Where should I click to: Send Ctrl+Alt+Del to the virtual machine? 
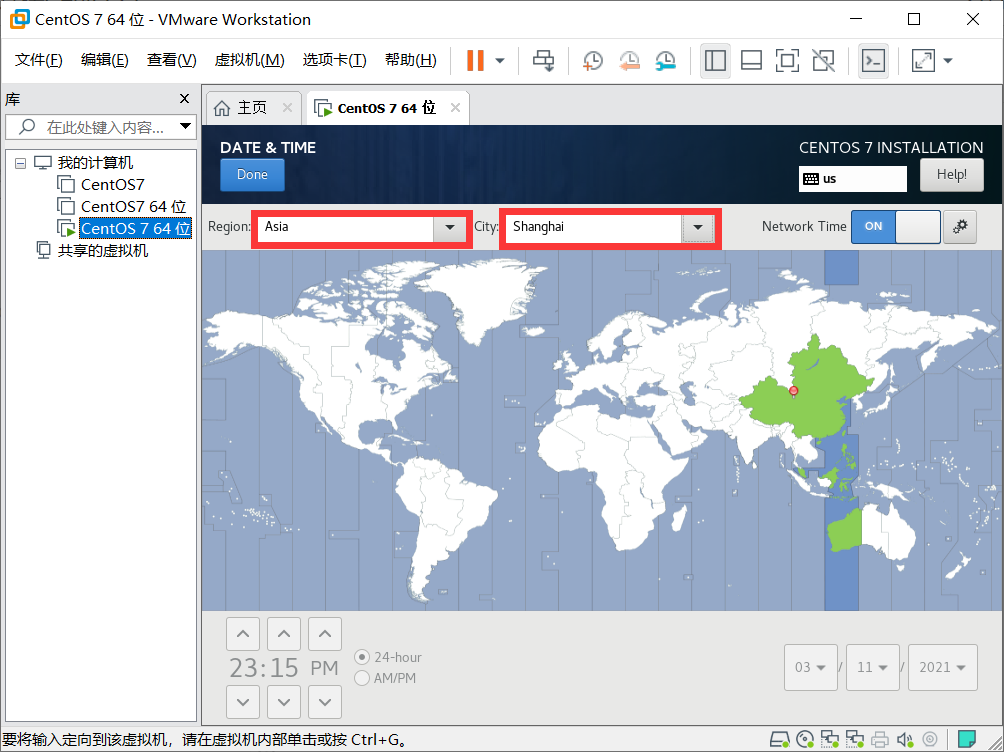point(543,60)
